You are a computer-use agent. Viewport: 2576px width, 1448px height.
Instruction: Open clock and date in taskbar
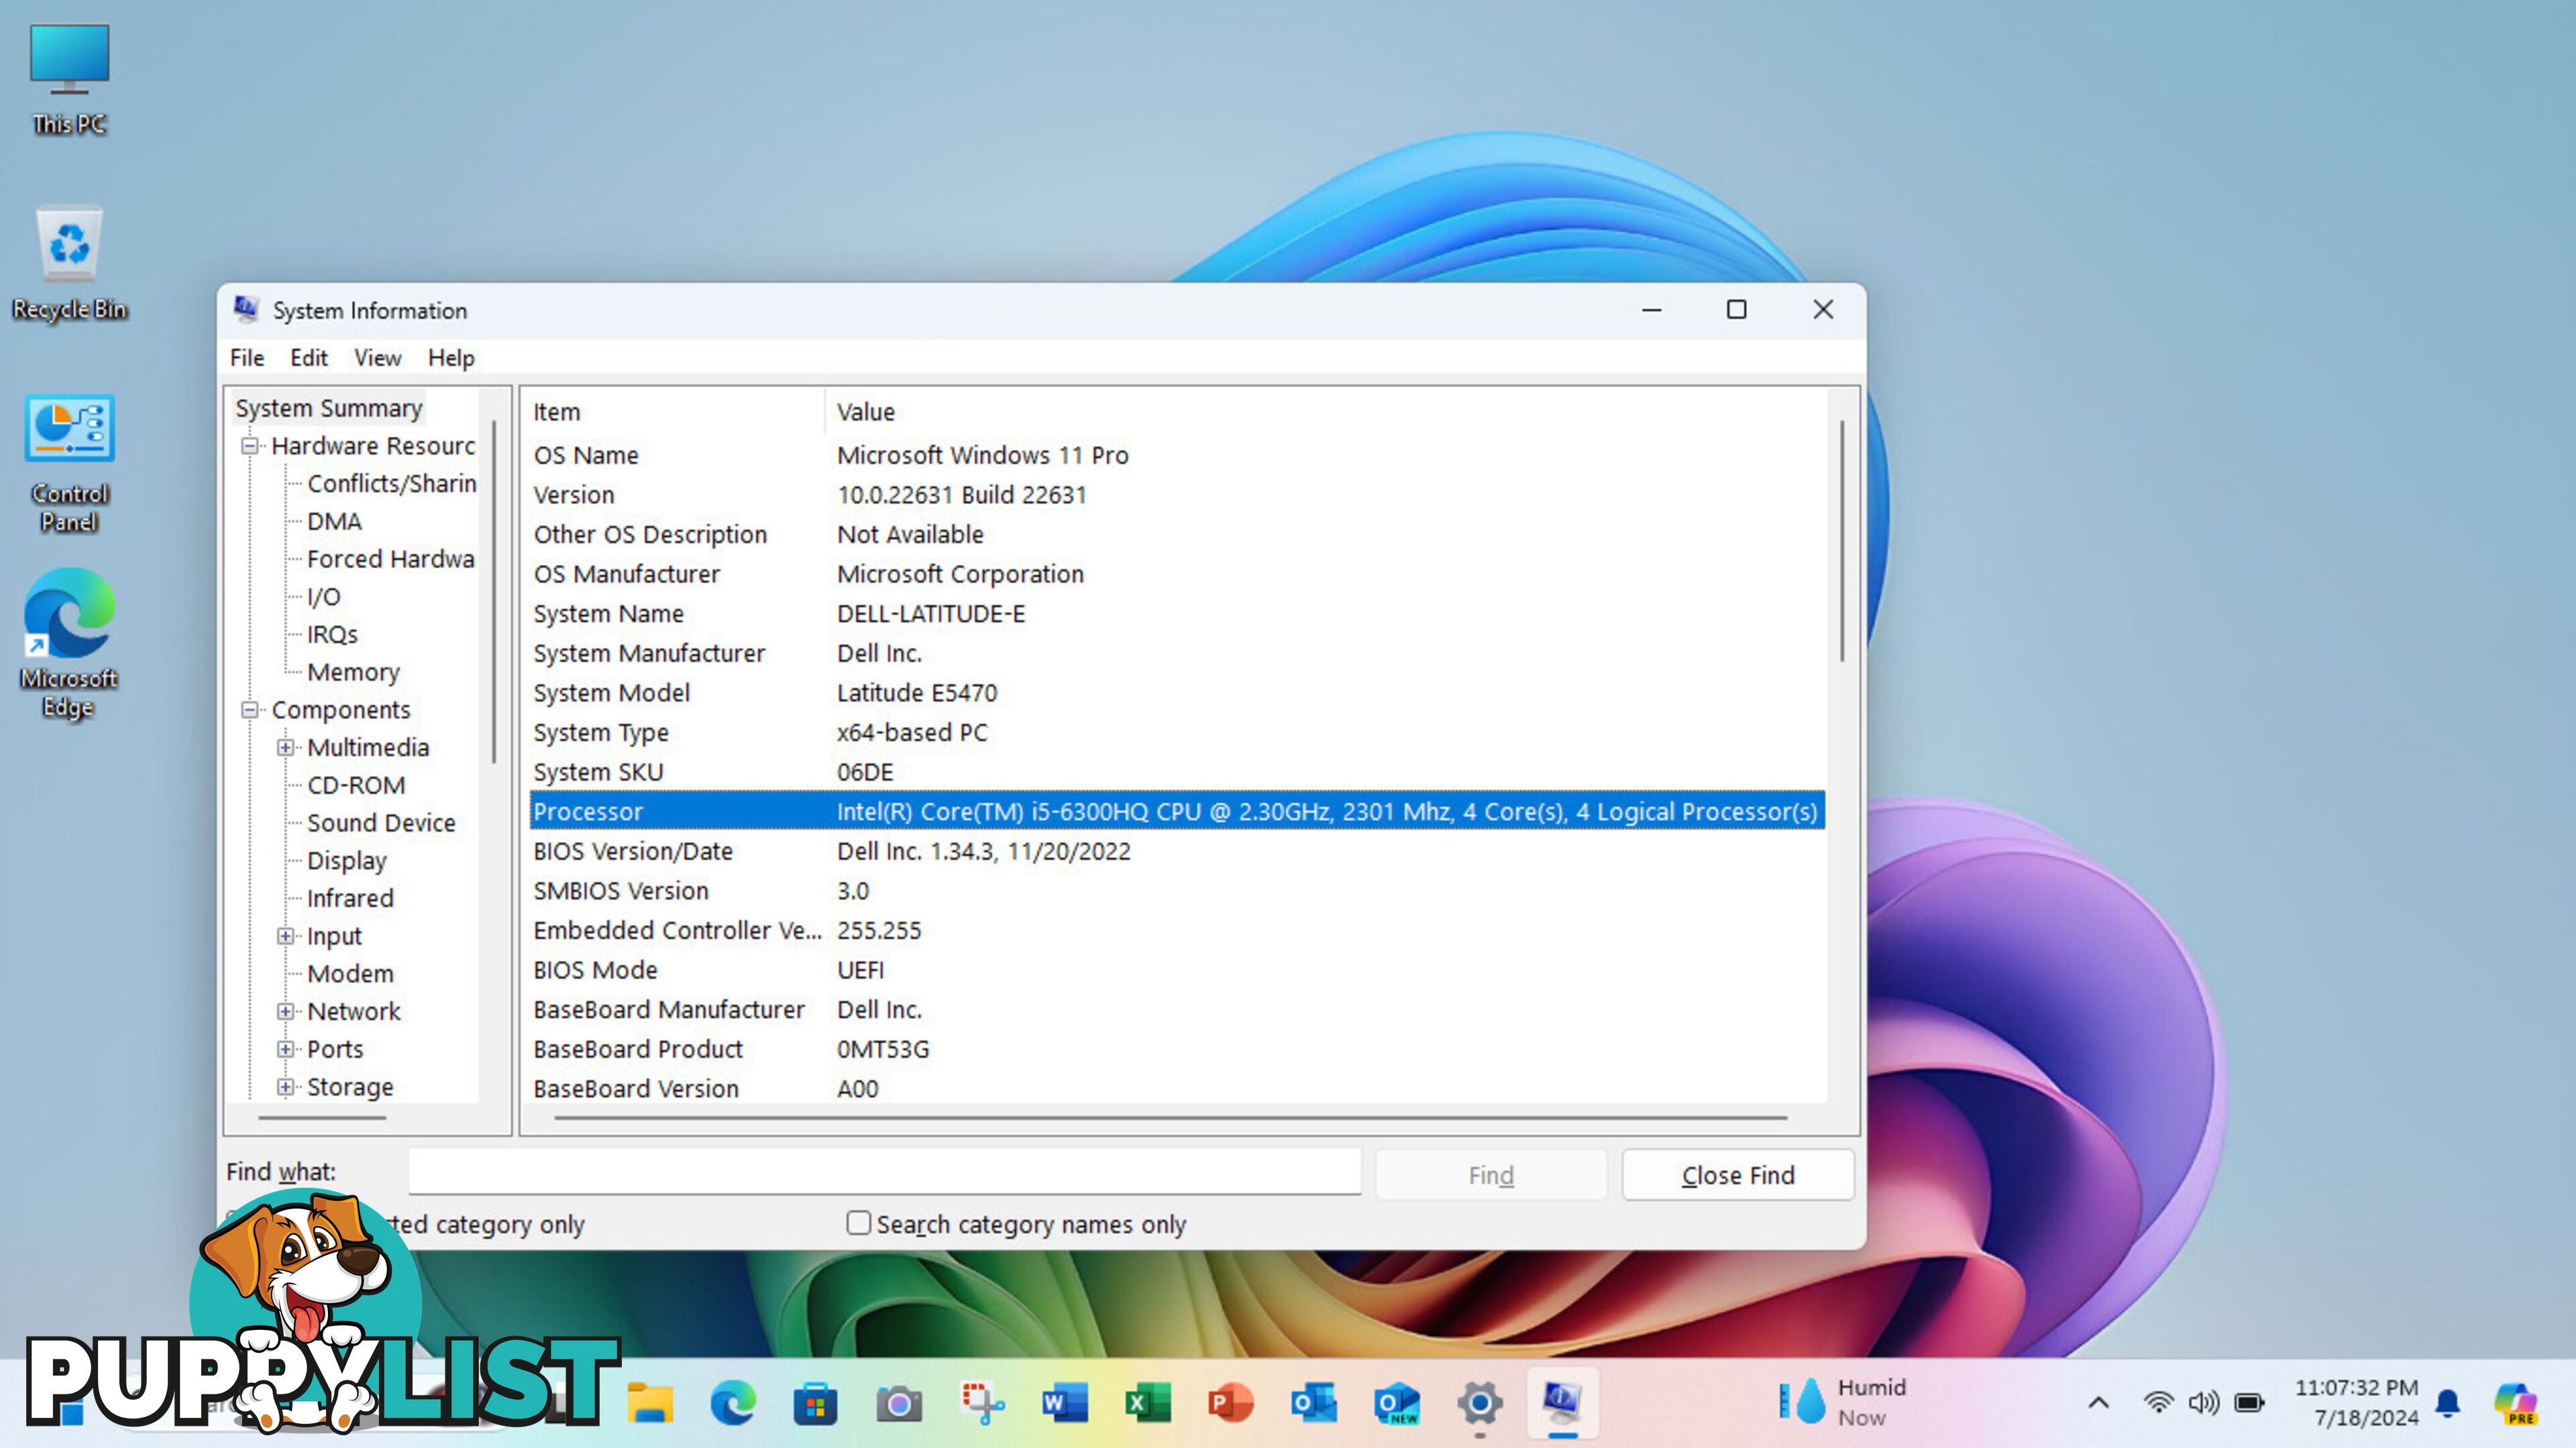[x=2356, y=1402]
